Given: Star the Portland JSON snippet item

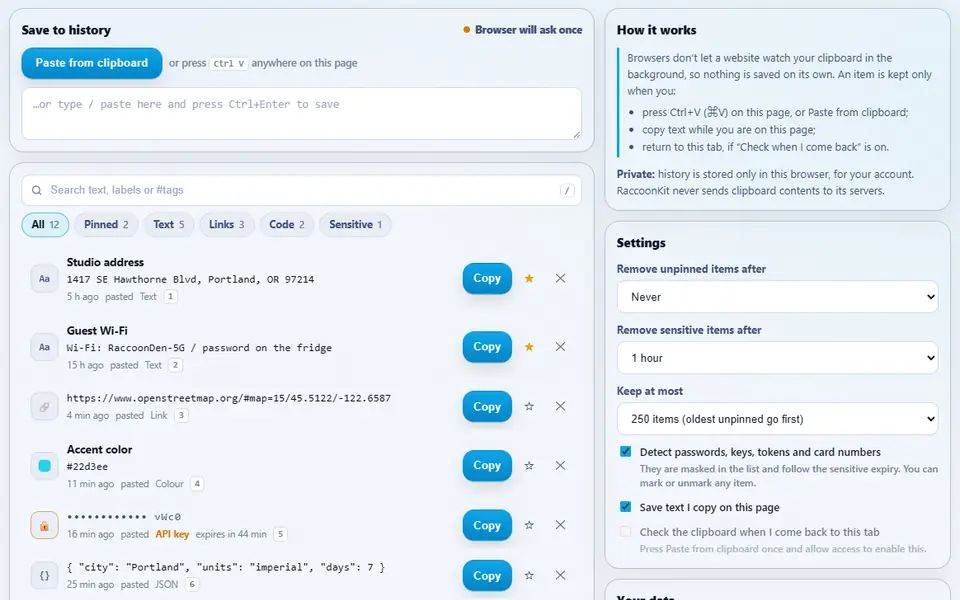Looking at the screenshot, I should (529, 575).
